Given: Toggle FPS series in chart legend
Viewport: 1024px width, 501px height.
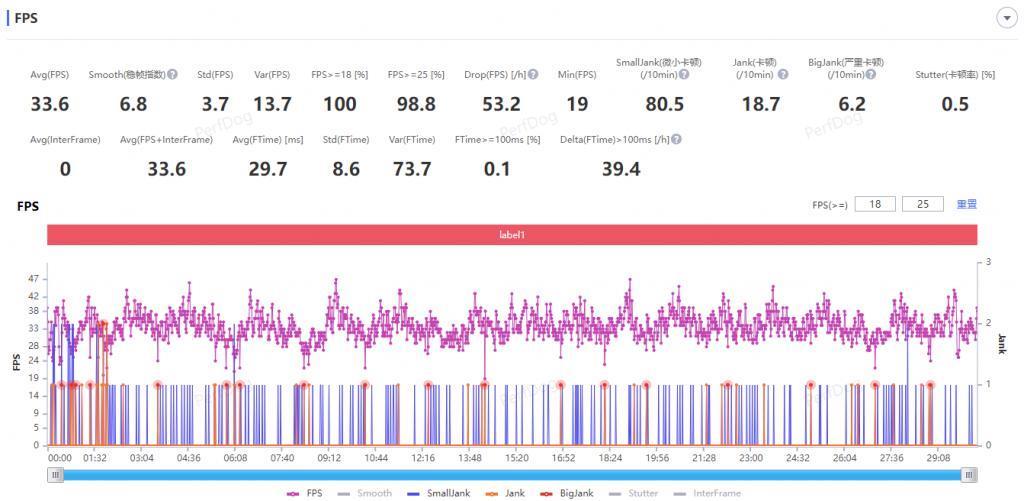Looking at the screenshot, I should tap(305, 493).
